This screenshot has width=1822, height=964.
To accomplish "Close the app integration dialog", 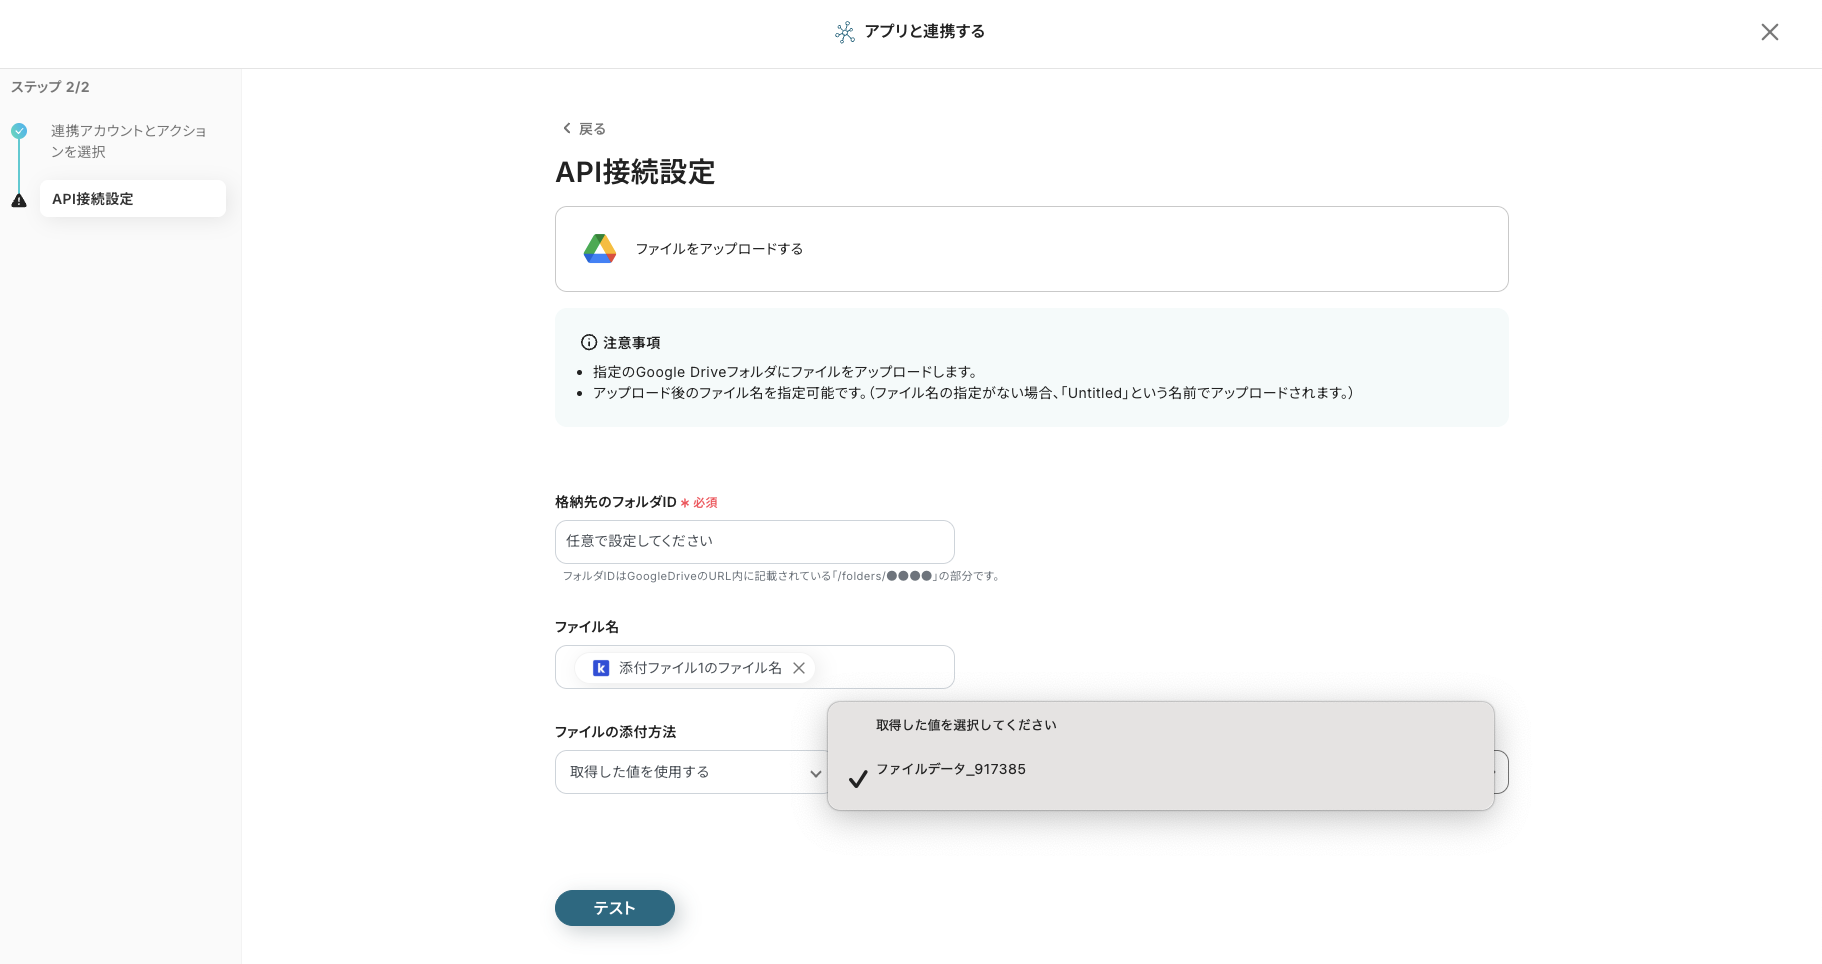I will coord(1769,32).
